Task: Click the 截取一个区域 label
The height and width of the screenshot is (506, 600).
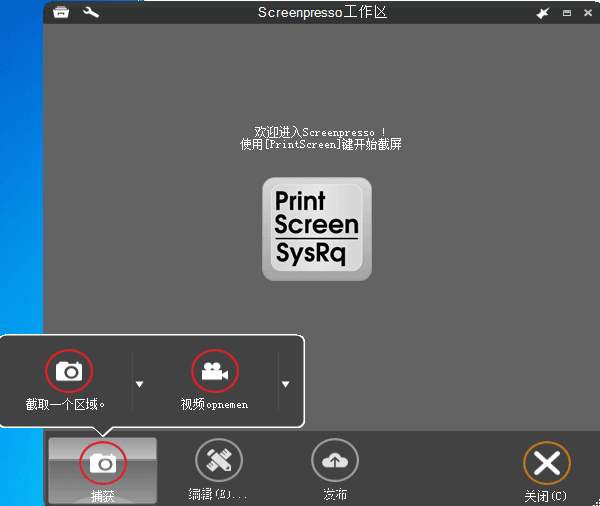Action: pyautogui.click(x=65, y=405)
